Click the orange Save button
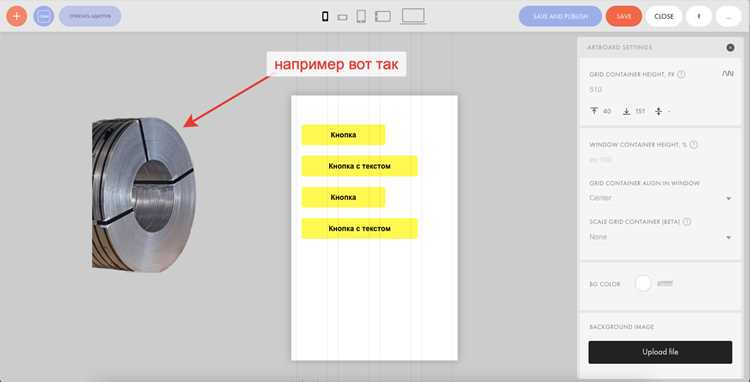The height and width of the screenshot is (382, 750). tap(624, 16)
